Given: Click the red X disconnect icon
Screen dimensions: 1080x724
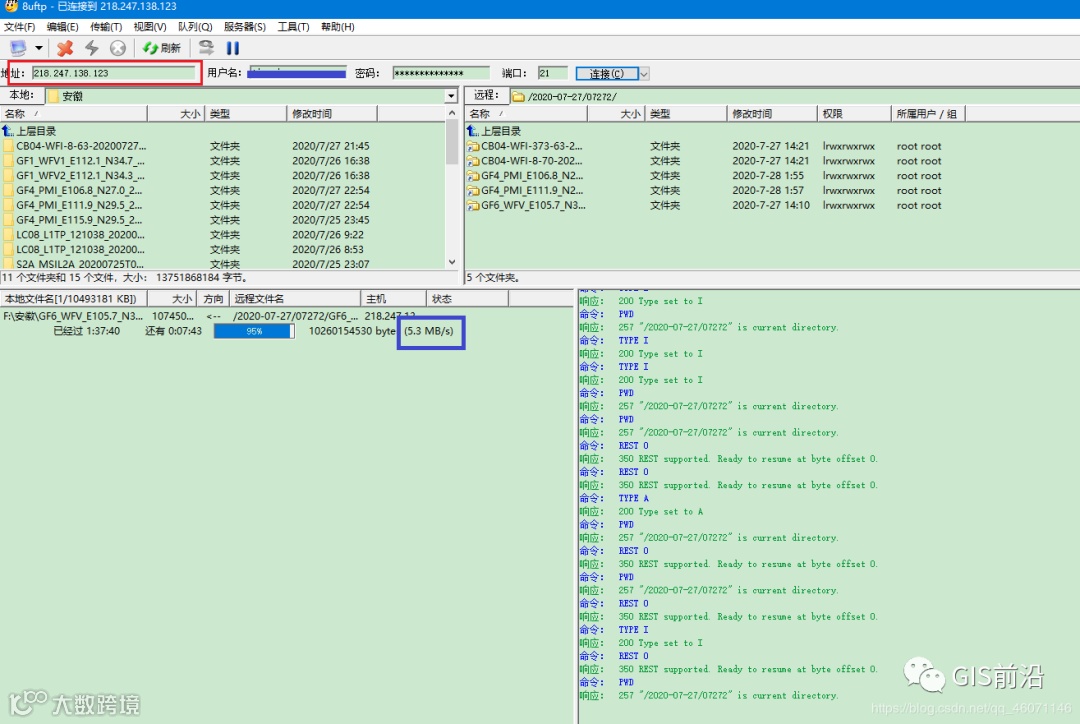Looking at the screenshot, I should [65, 48].
